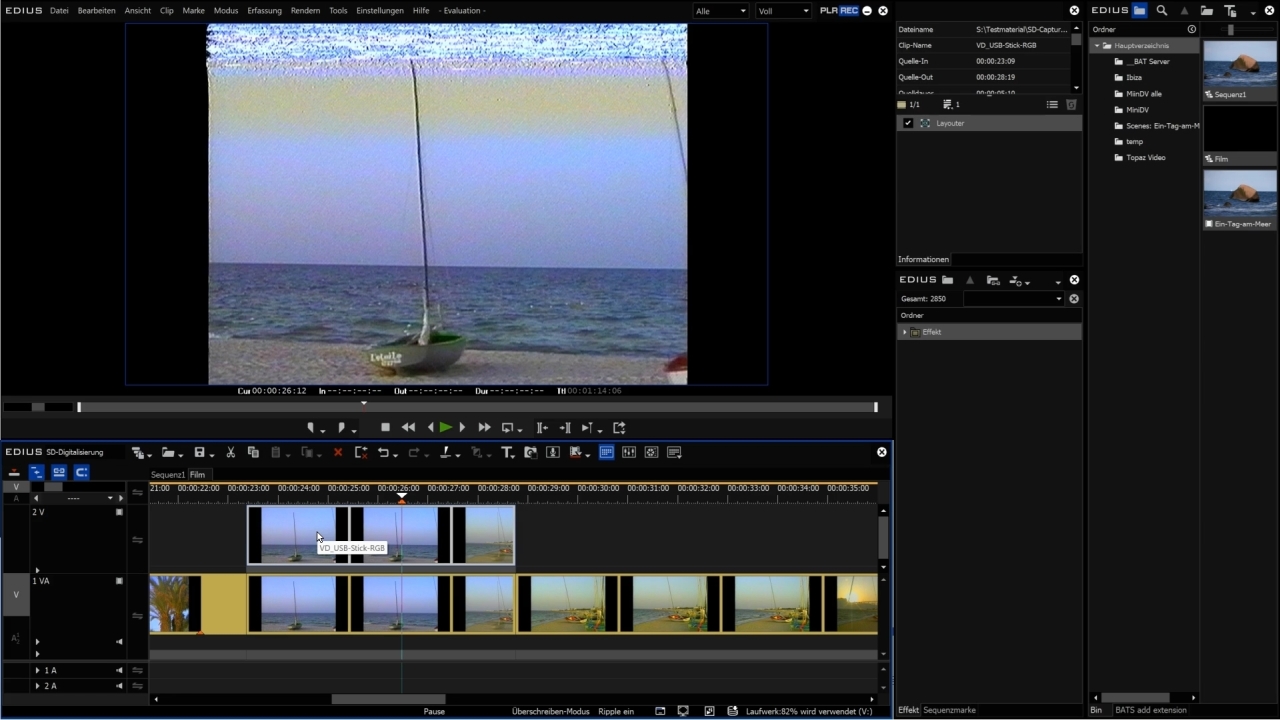Click the copy icon next to the scissors

coord(253,452)
